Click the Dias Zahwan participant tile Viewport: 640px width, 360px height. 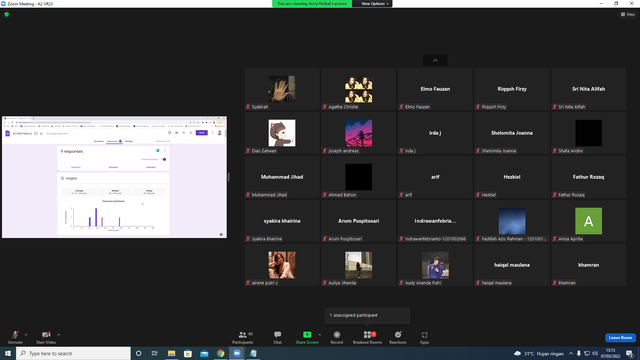click(282, 133)
